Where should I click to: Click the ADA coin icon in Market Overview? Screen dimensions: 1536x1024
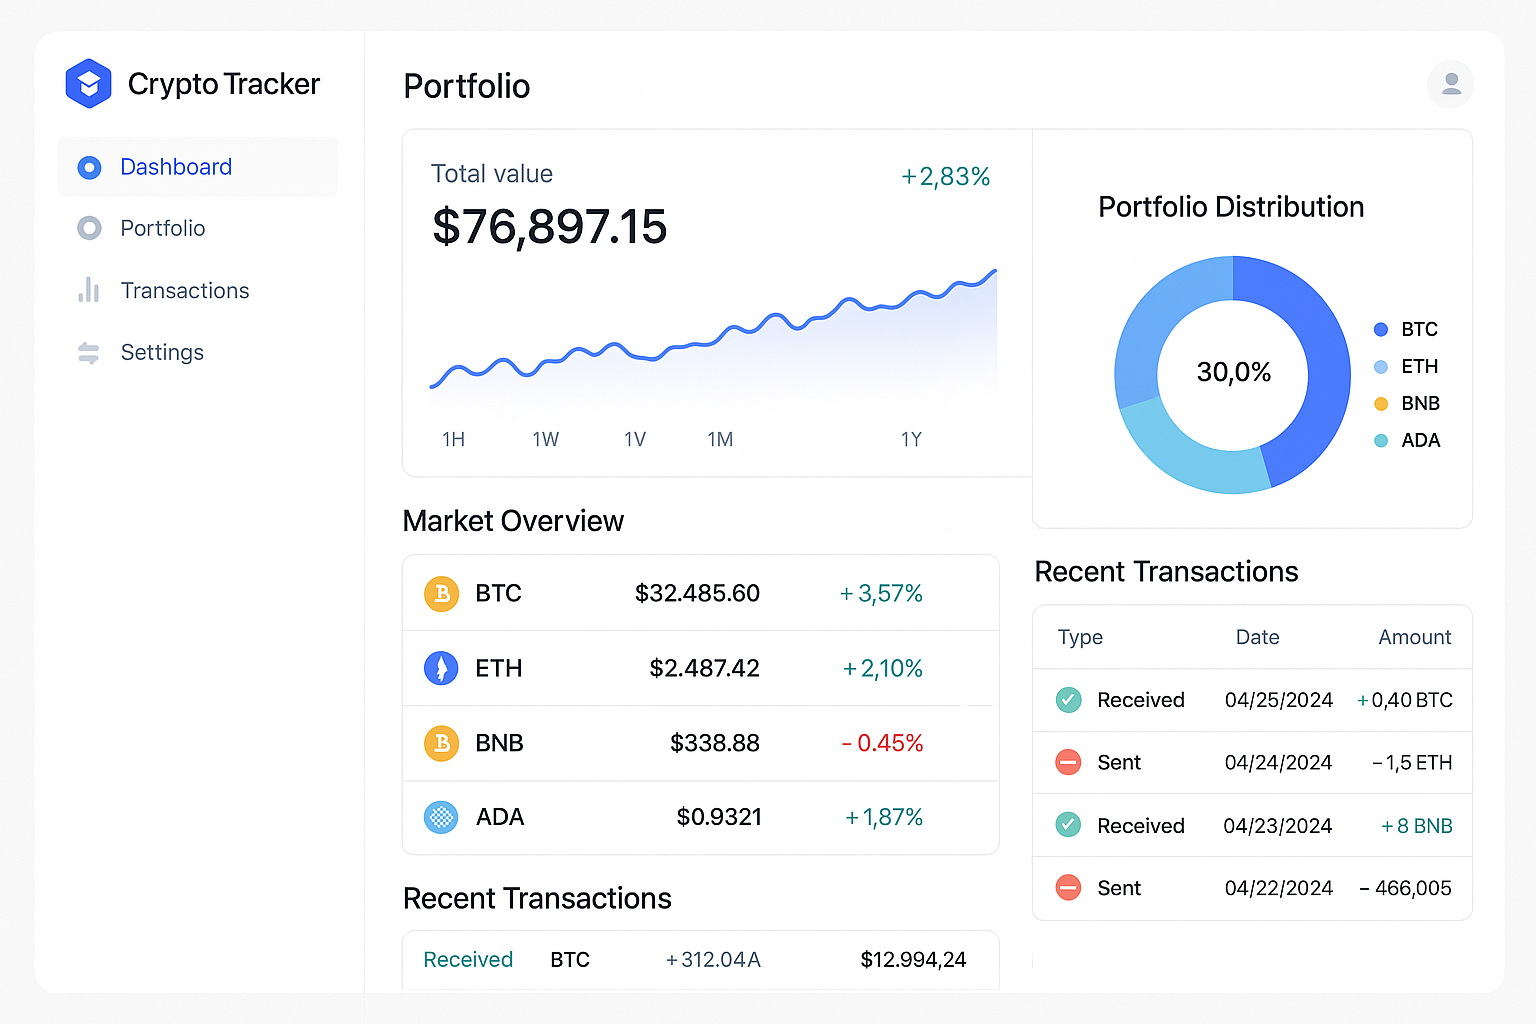point(441,817)
